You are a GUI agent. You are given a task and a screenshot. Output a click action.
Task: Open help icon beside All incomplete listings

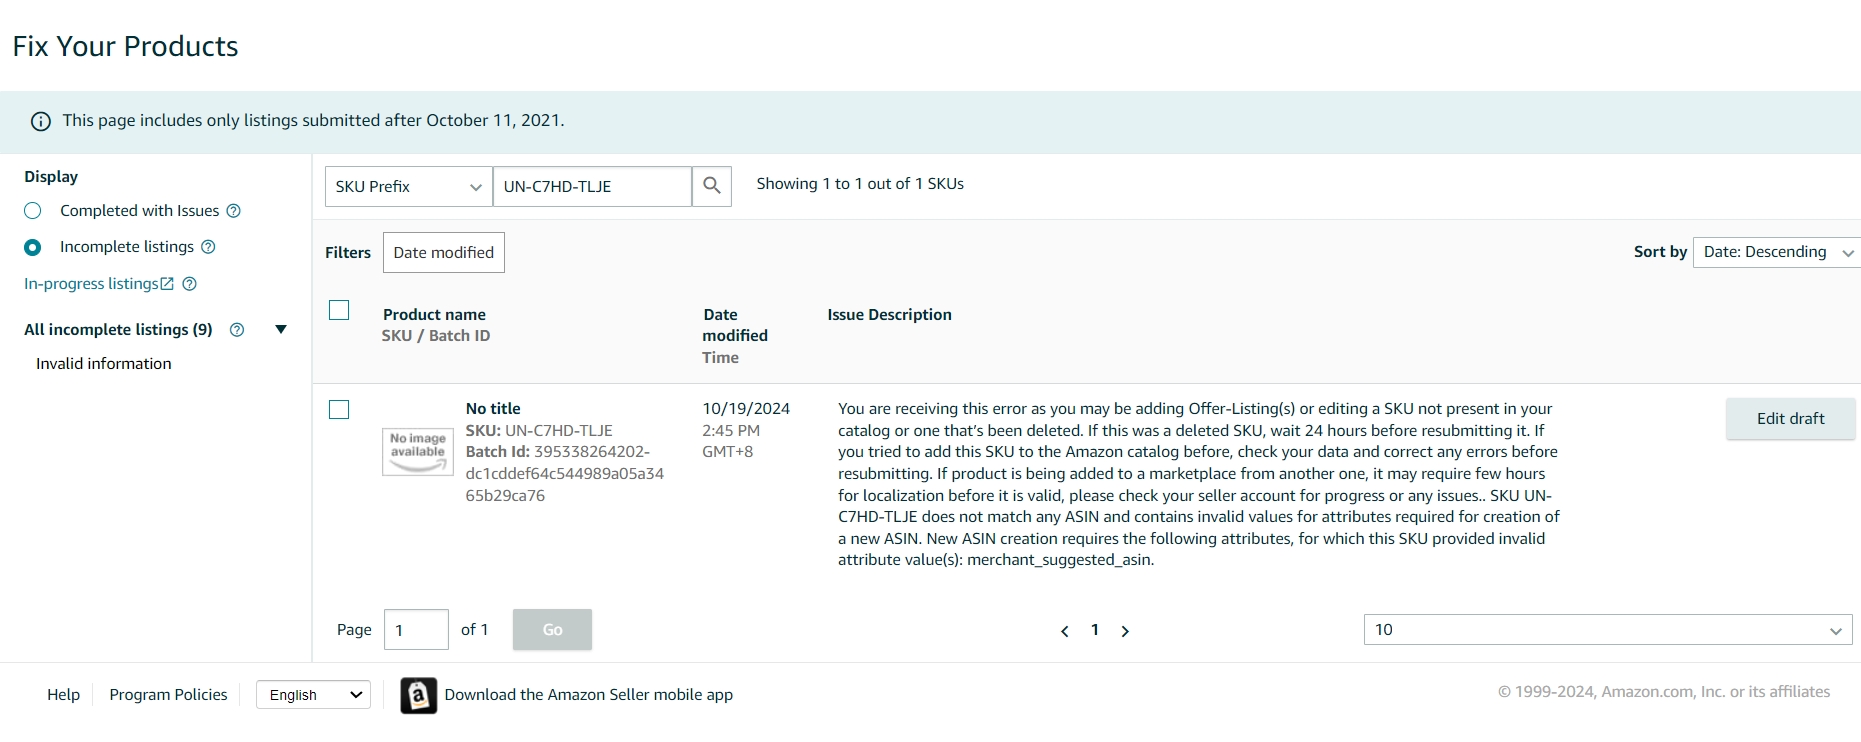tap(237, 330)
